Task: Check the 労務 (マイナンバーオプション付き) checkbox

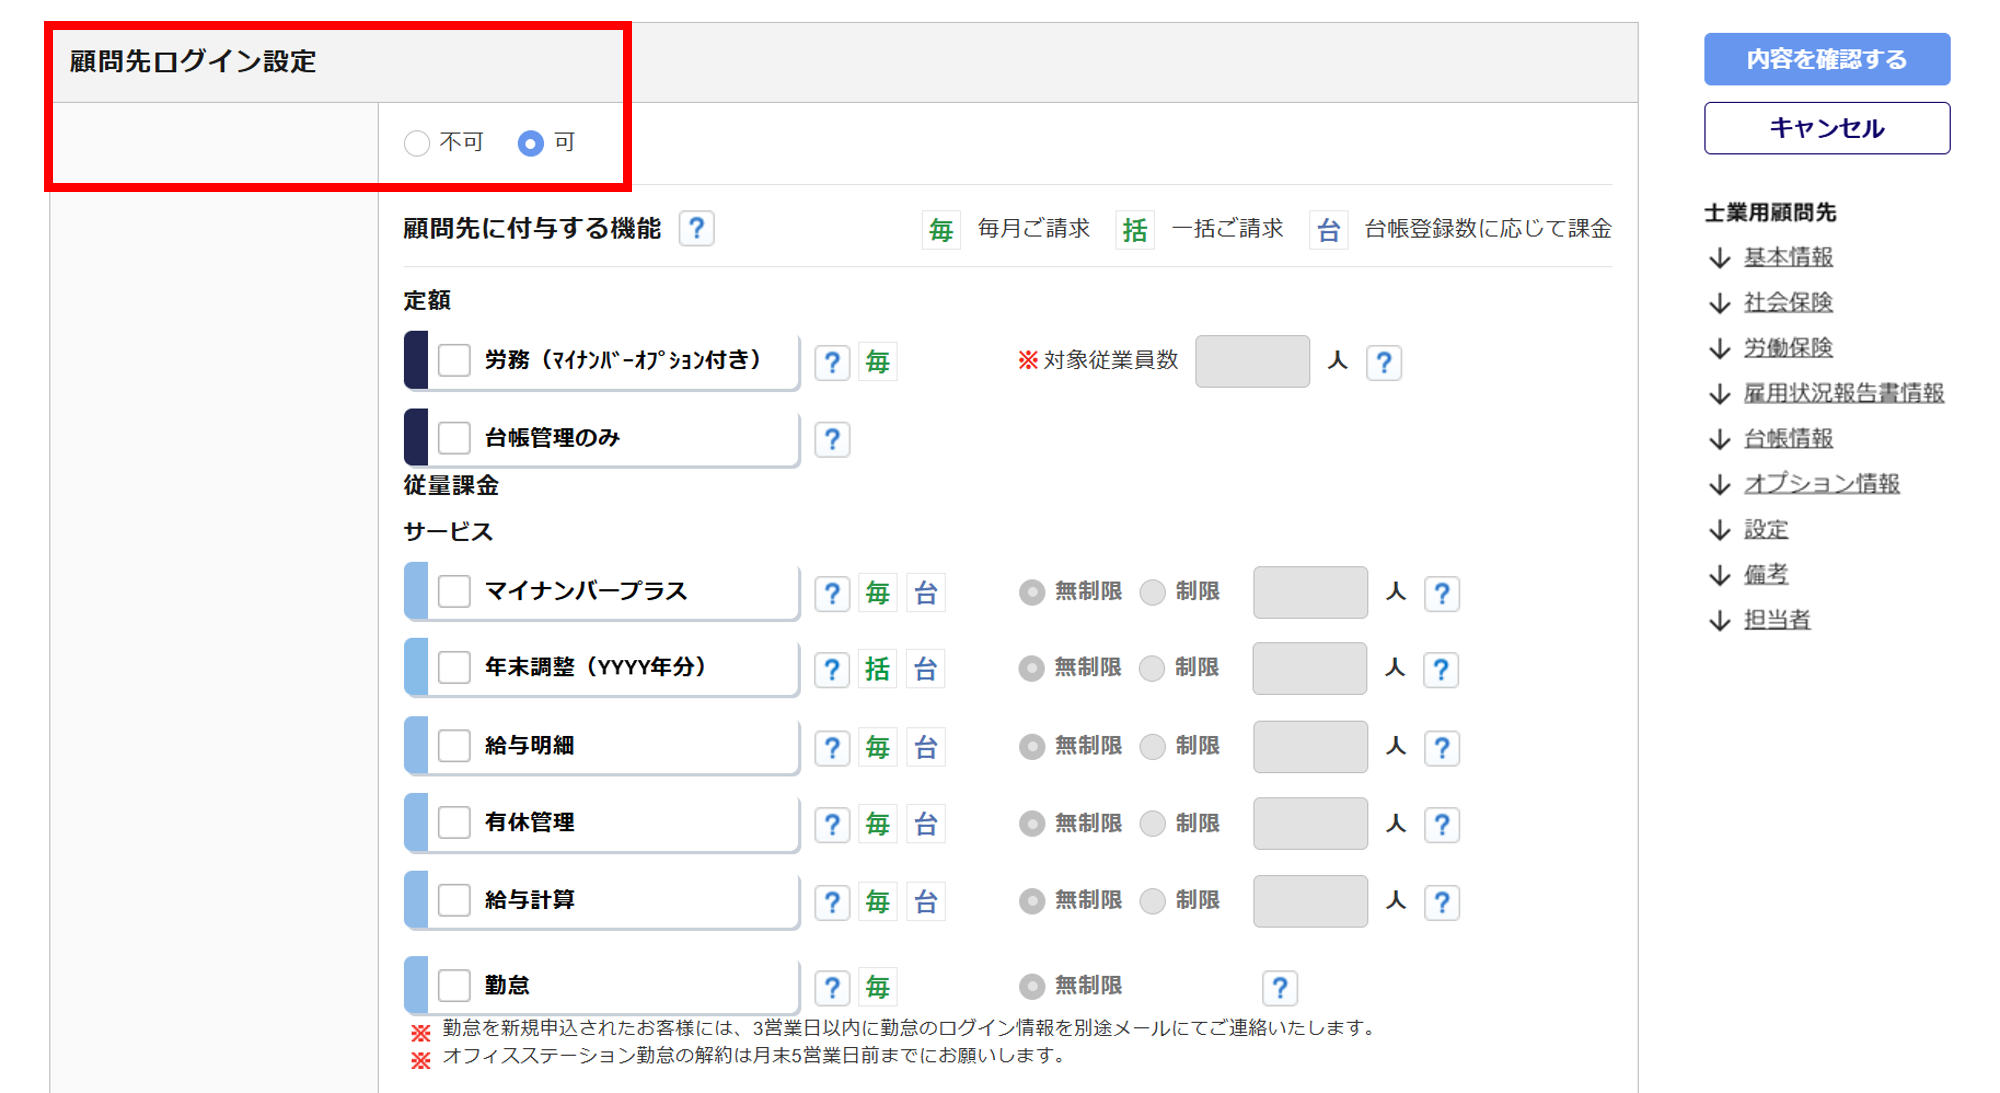Action: (455, 360)
